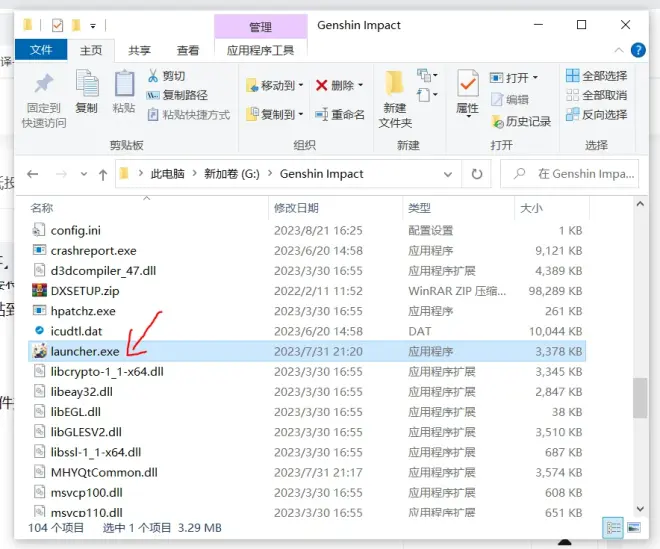Screen dimensions: 660x549
Task: Go back with the left arrow
Action: click(32, 174)
